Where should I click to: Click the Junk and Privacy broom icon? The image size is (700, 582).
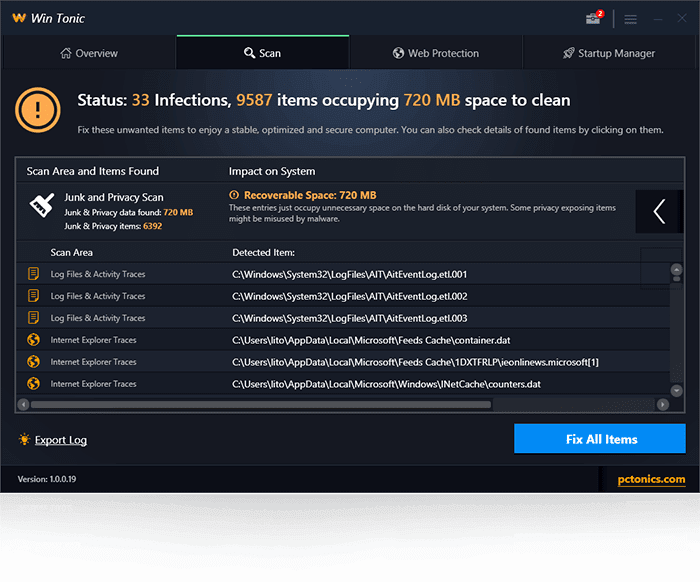pos(42,205)
